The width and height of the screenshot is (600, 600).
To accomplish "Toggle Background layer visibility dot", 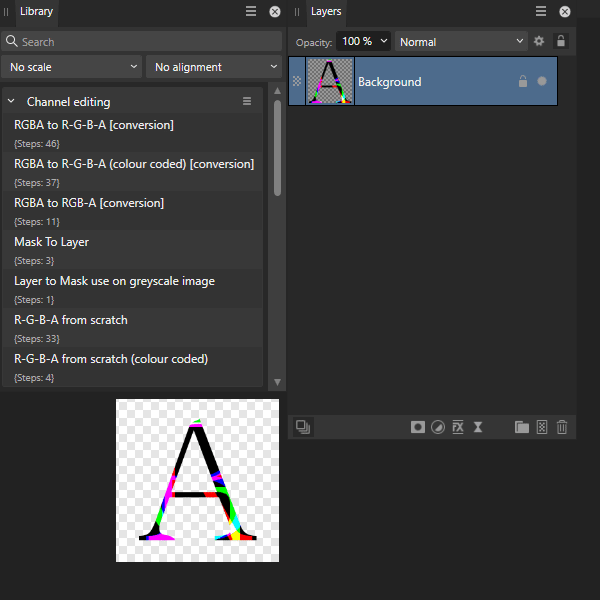I will coord(542,81).
